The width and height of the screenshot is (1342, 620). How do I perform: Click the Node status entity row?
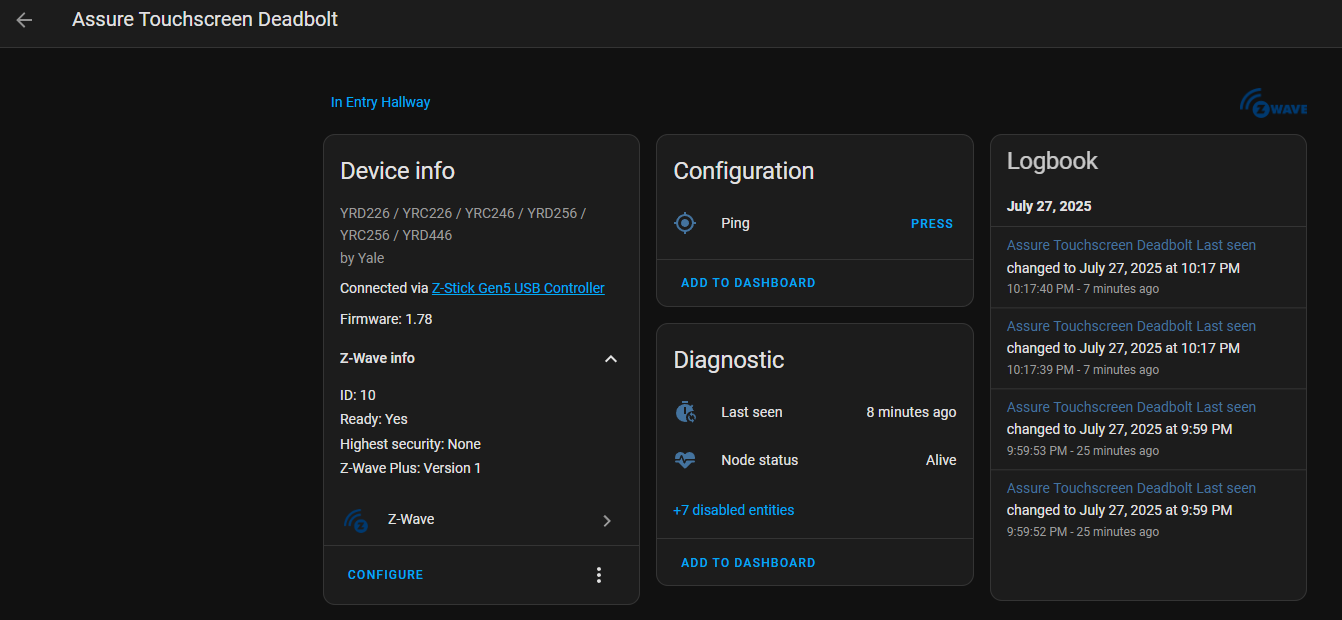click(814, 460)
